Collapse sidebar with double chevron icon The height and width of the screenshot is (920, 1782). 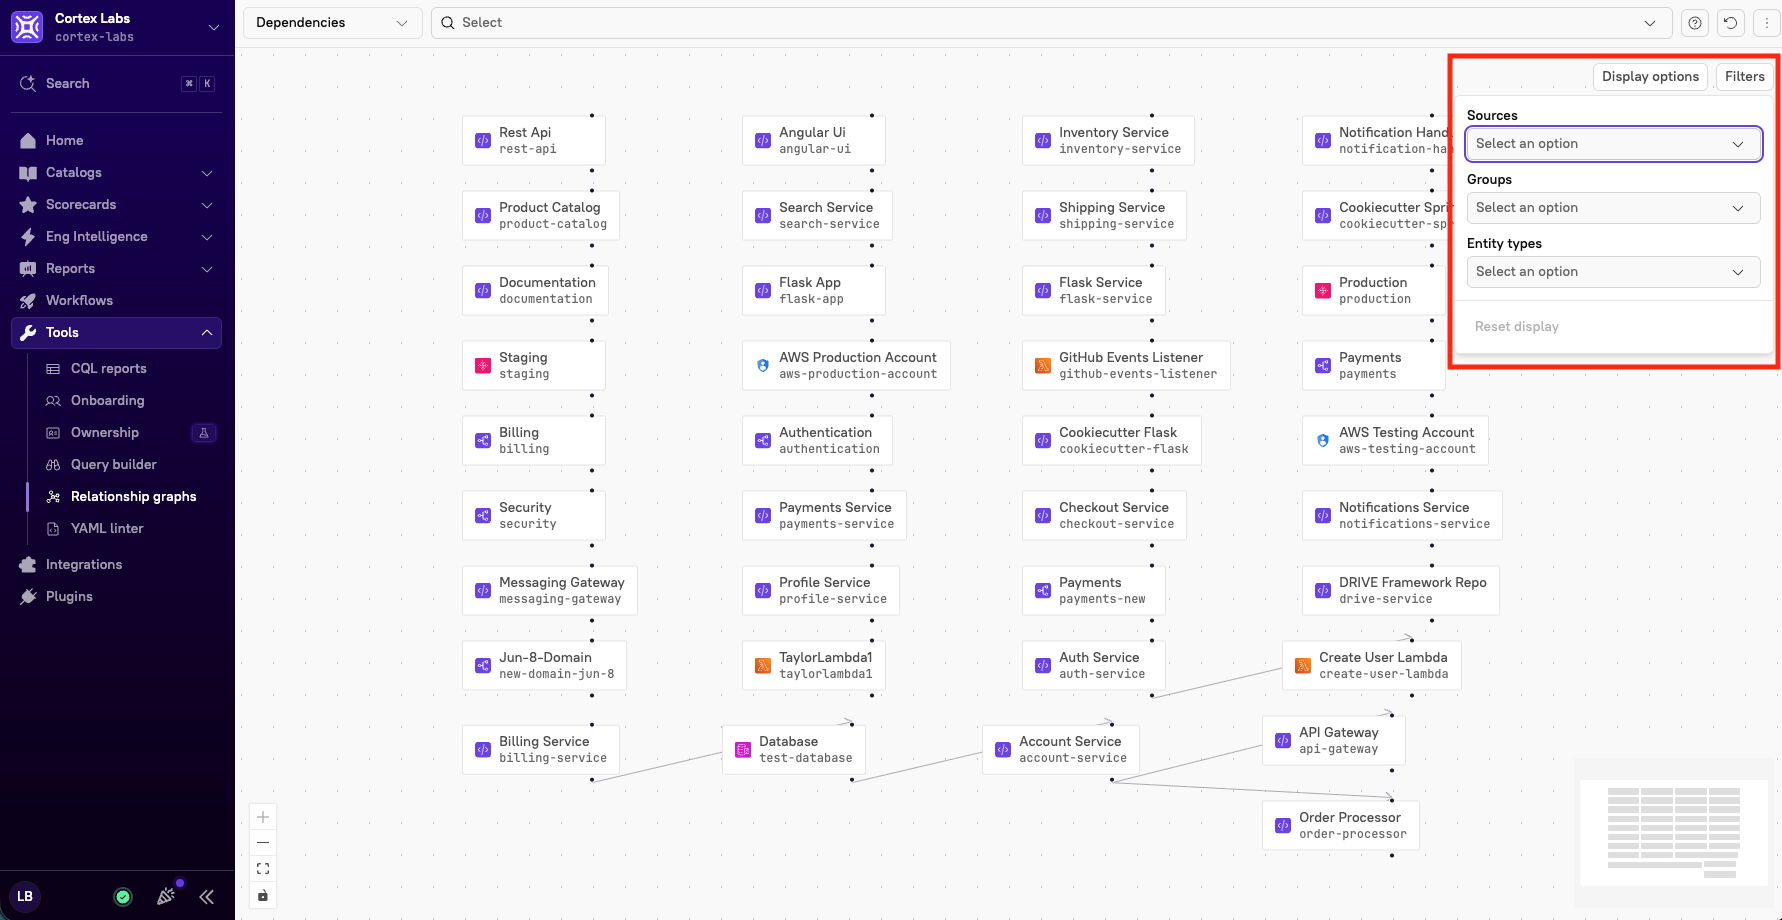coord(207,897)
